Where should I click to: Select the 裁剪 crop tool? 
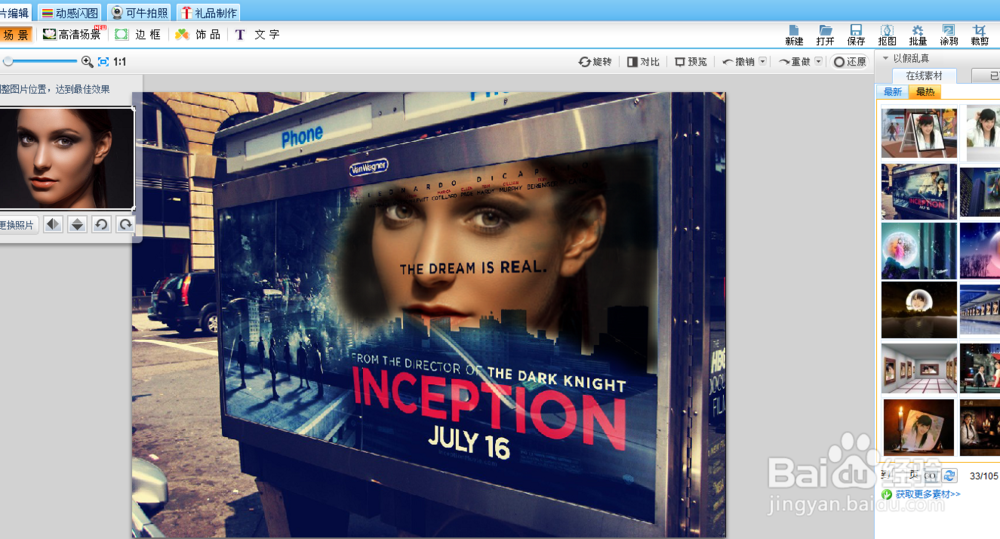pos(980,35)
